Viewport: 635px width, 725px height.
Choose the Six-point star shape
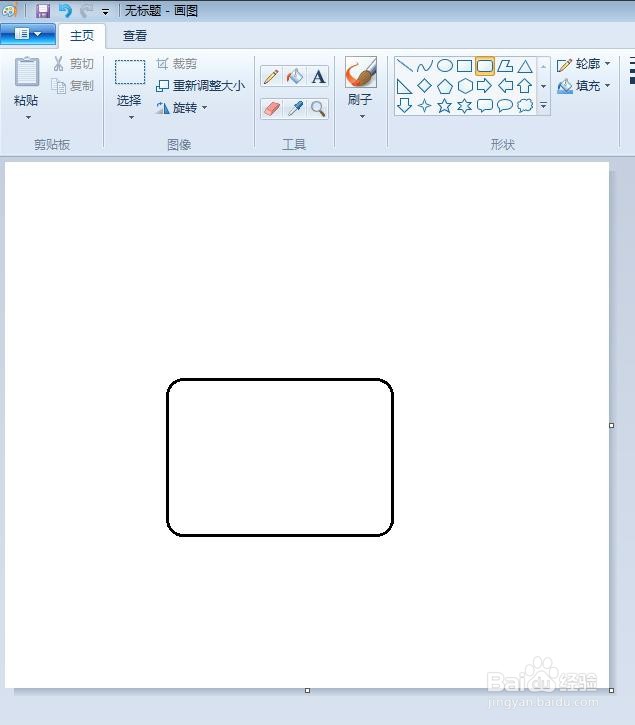(464, 105)
